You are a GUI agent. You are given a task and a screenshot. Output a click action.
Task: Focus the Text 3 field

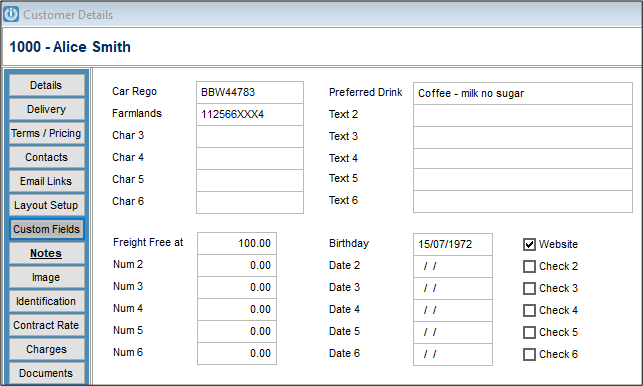pos(523,137)
